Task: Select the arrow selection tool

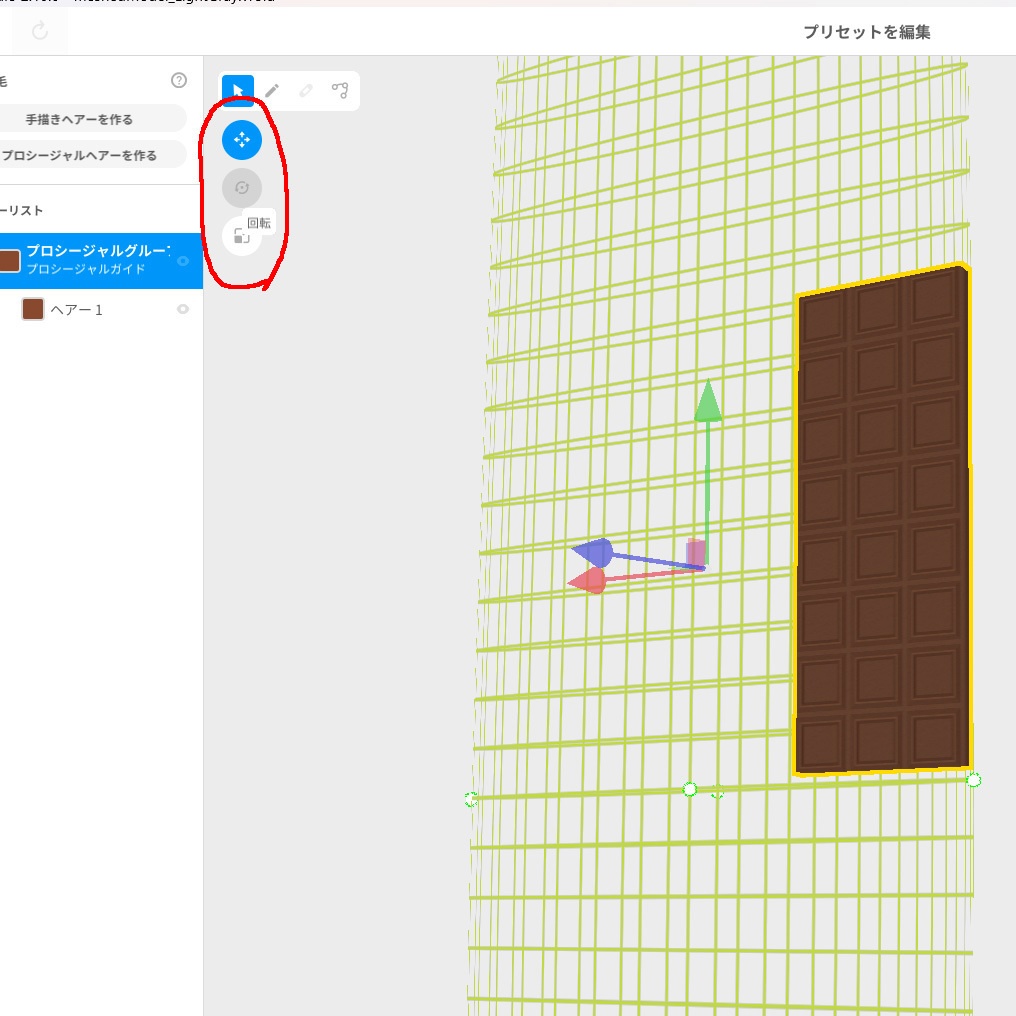Action: tap(238, 90)
